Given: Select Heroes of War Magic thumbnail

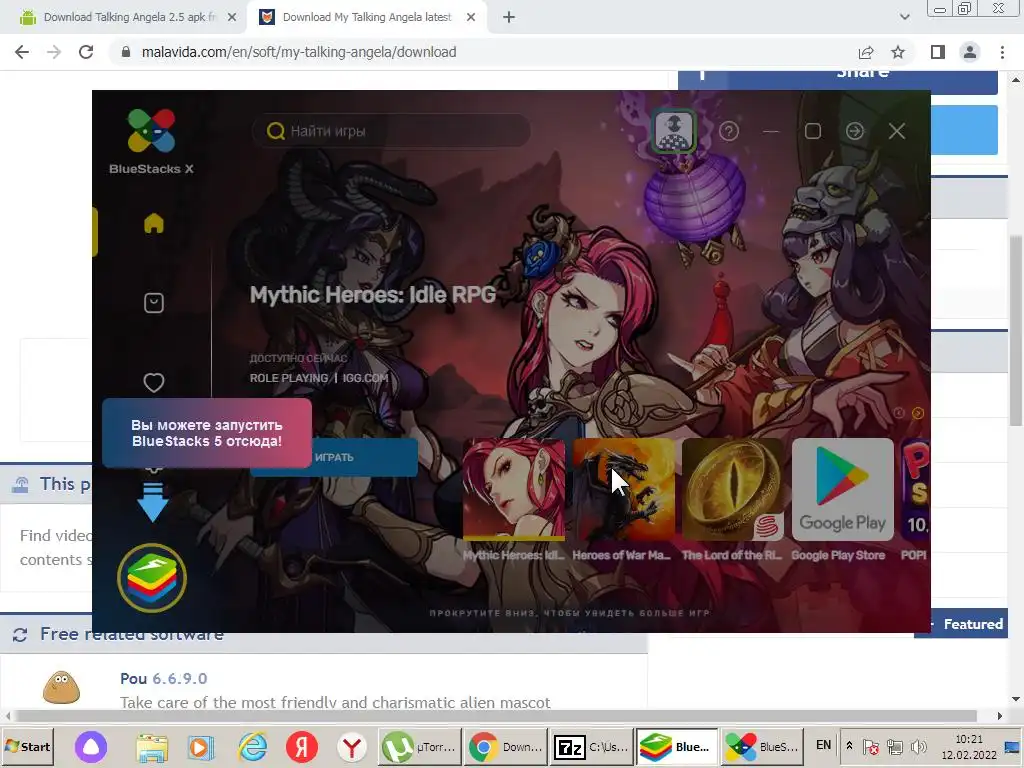Looking at the screenshot, I should (x=623, y=489).
